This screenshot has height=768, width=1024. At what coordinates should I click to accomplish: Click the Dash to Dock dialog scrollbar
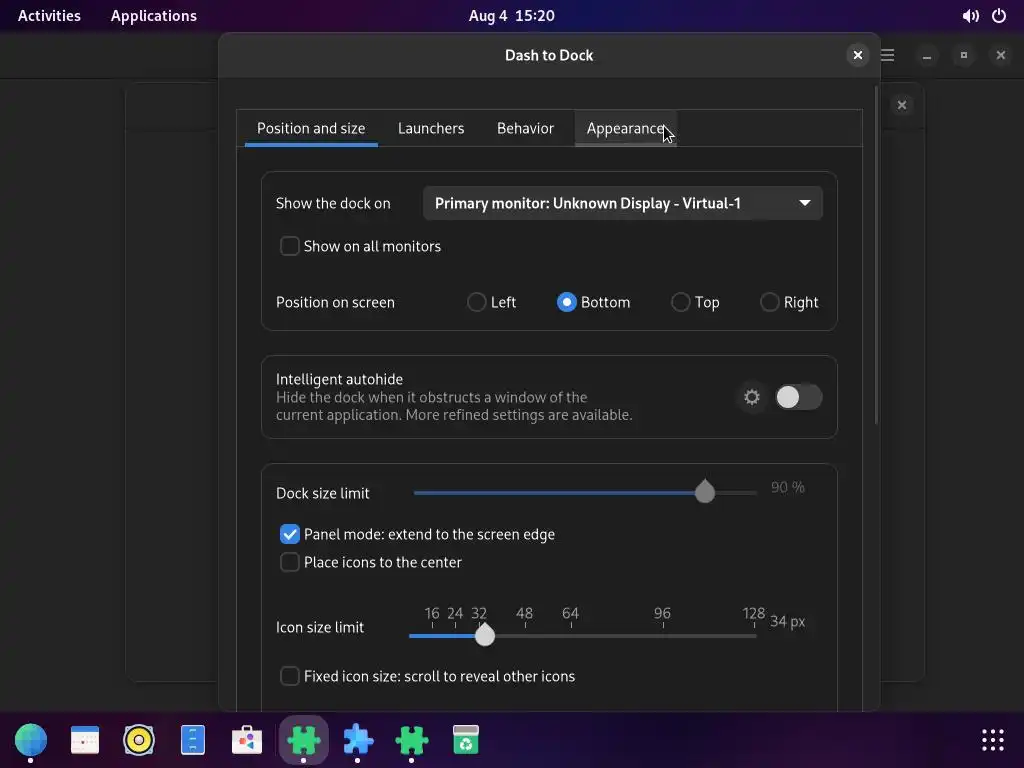876,255
